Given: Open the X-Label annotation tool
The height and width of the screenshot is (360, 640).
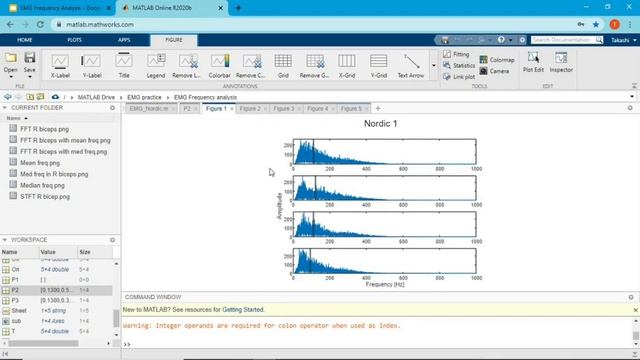Looking at the screenshot, I should (x=60, y=66).
